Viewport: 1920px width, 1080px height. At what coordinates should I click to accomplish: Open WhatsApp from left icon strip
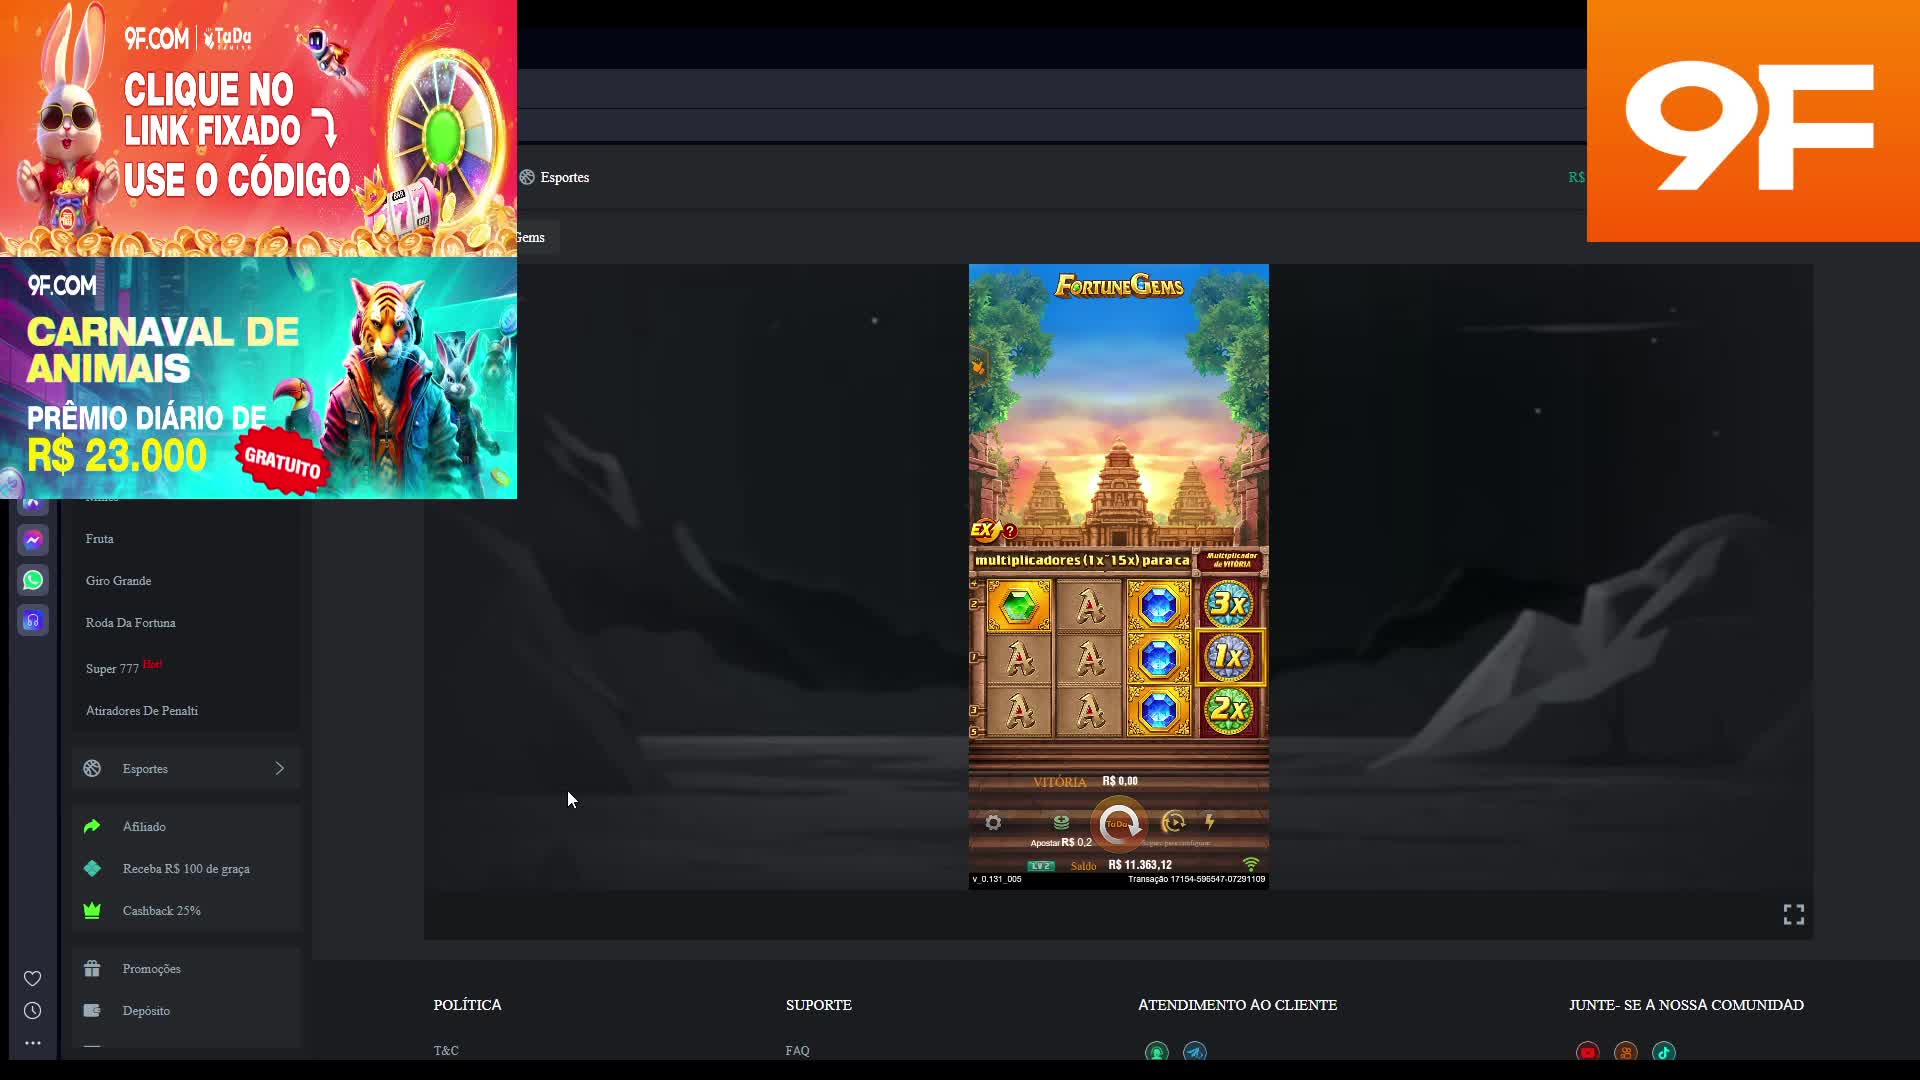coord(33,580)
